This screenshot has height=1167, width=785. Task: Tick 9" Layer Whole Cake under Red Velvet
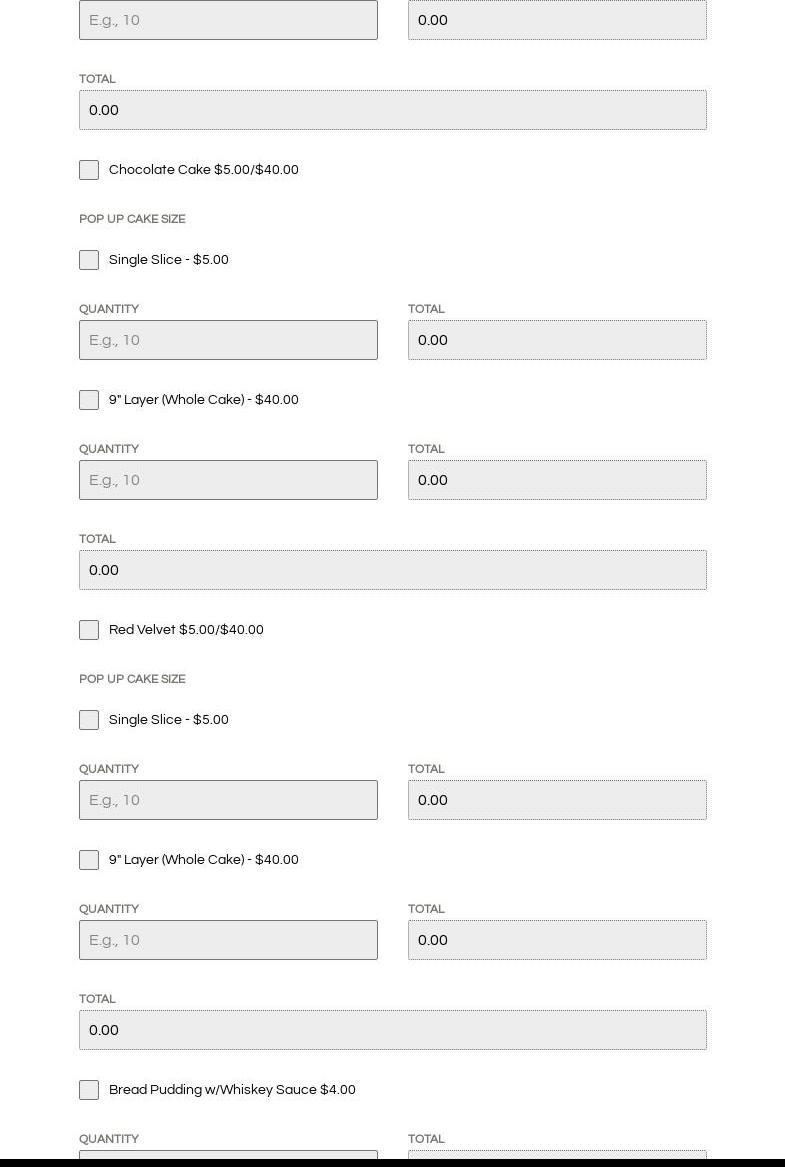point(89,860)
